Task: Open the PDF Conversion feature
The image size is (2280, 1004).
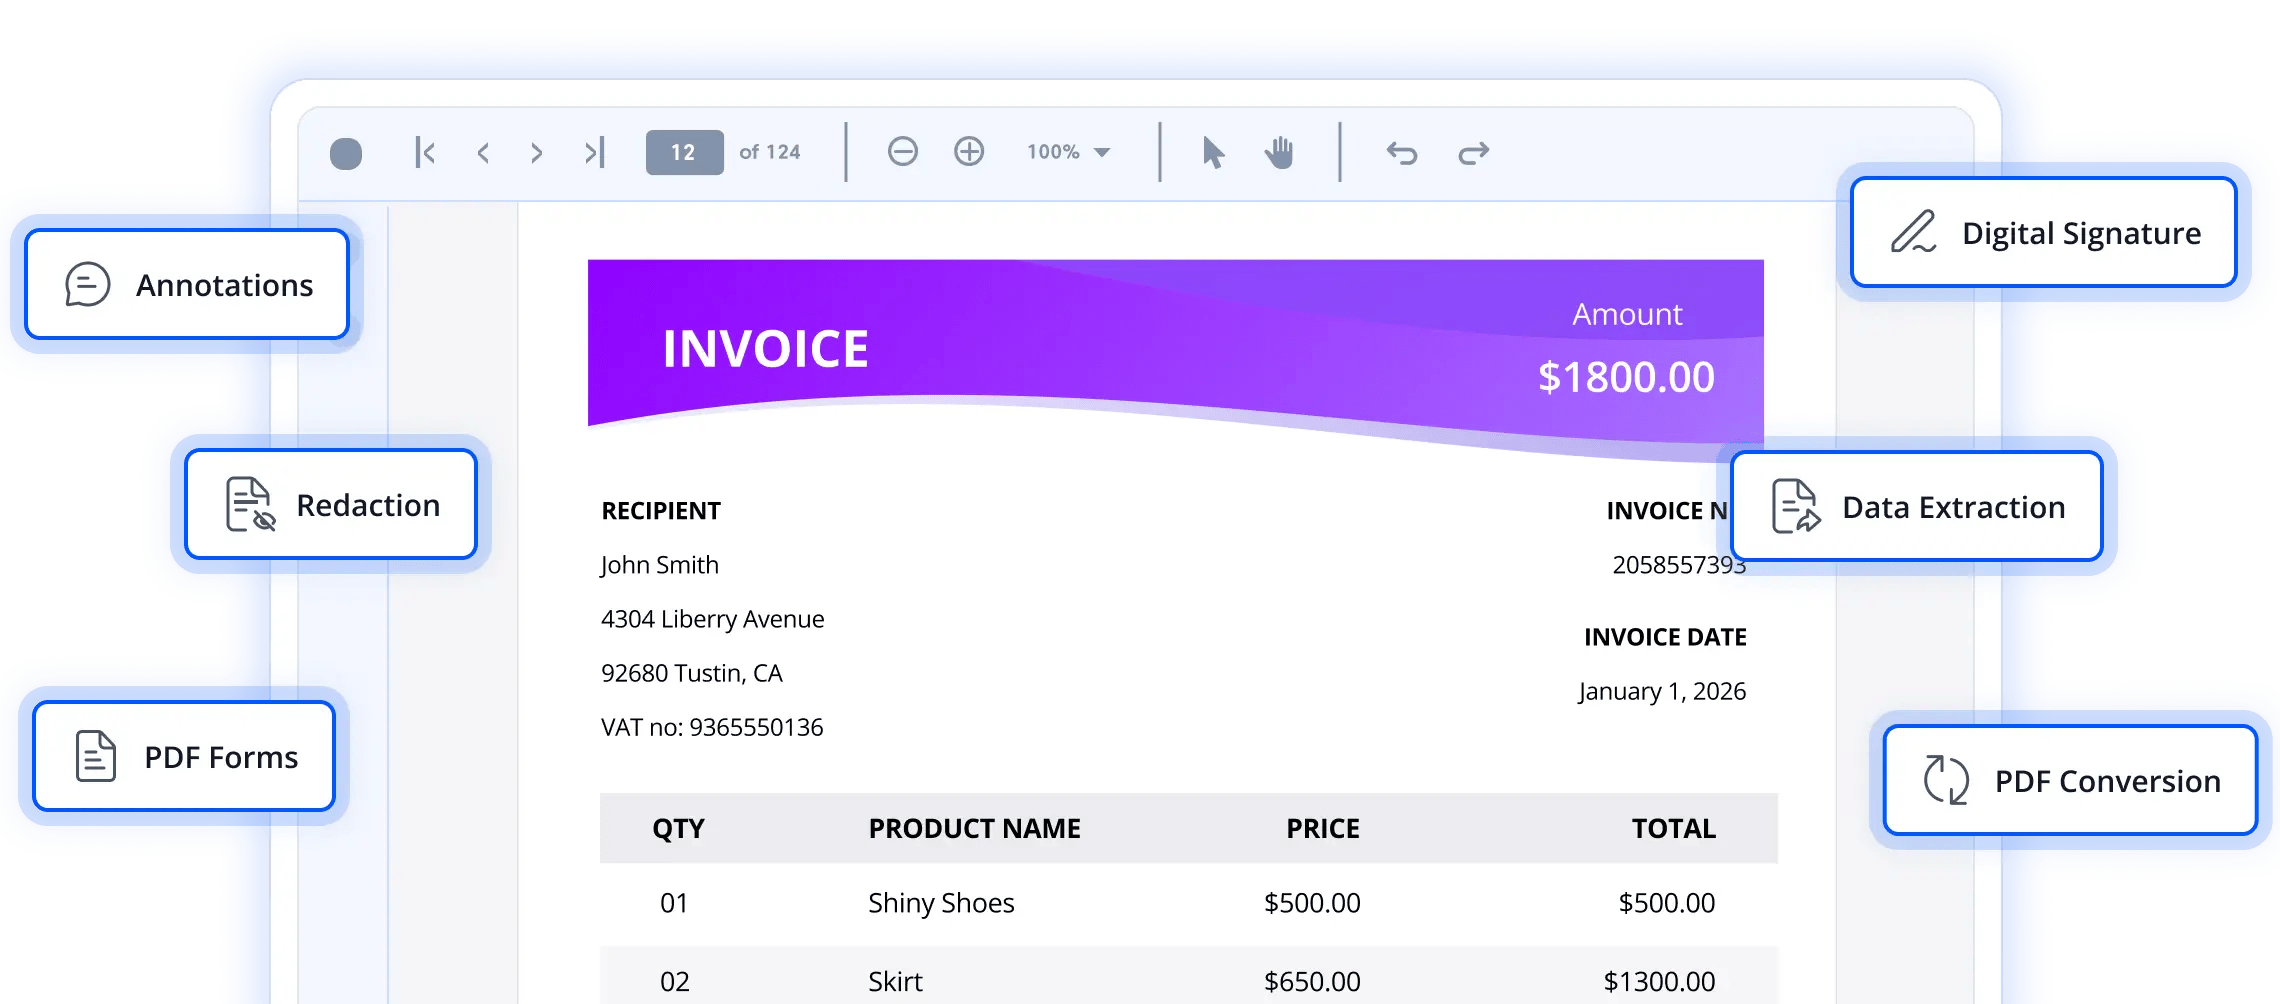Action: coord(2070,781)
